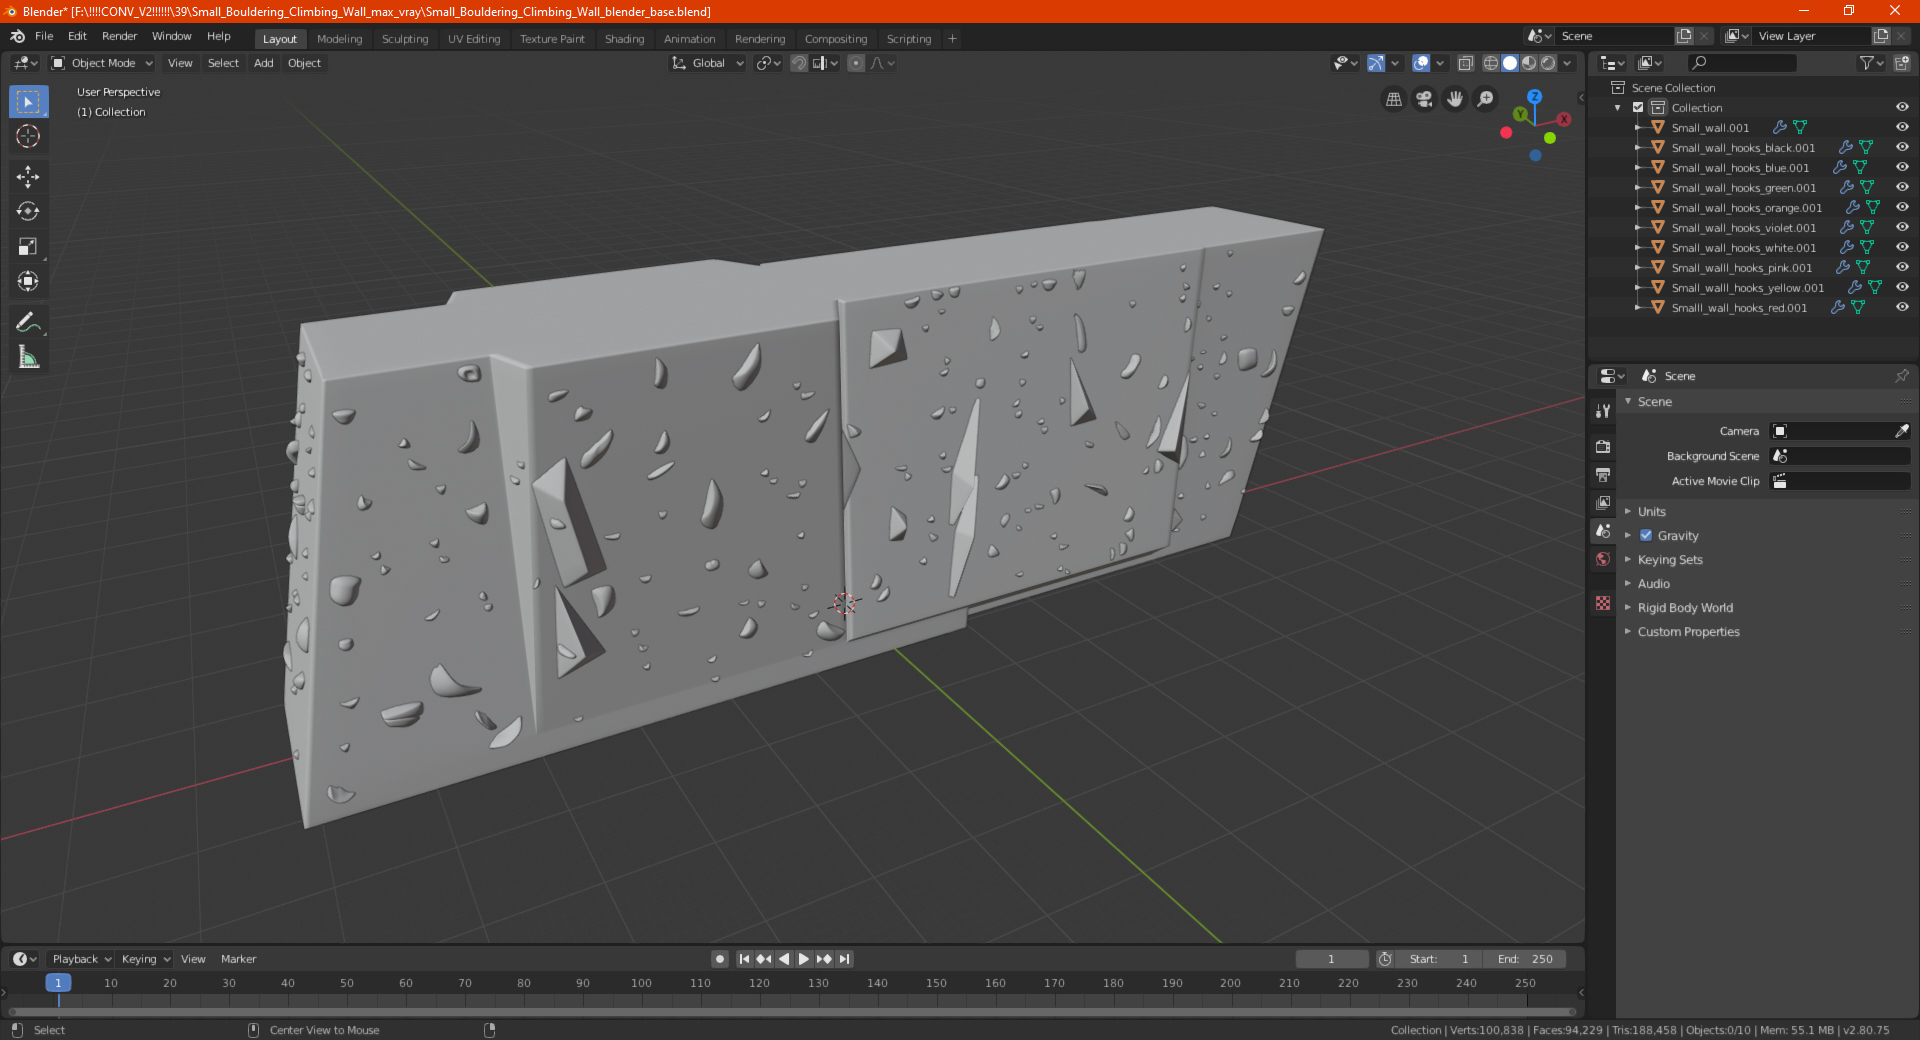Switch to wireframe viewport shading
The height and width of the screenshot is (1040, 1920).
coord(1491,63)
